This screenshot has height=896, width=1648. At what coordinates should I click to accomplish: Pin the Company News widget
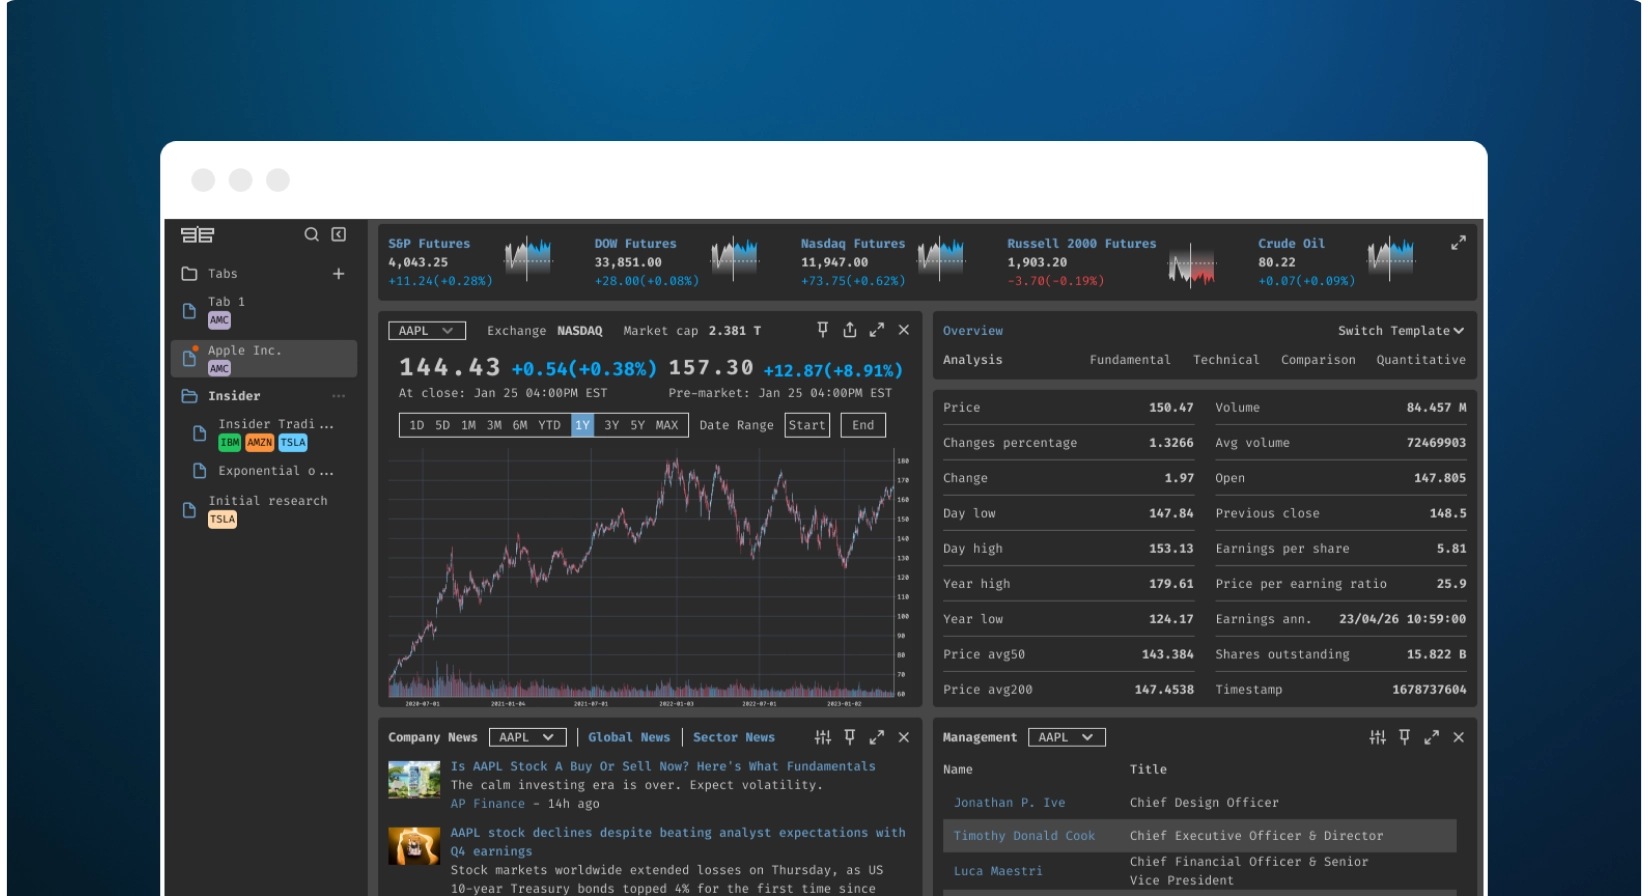click(849, 737)
